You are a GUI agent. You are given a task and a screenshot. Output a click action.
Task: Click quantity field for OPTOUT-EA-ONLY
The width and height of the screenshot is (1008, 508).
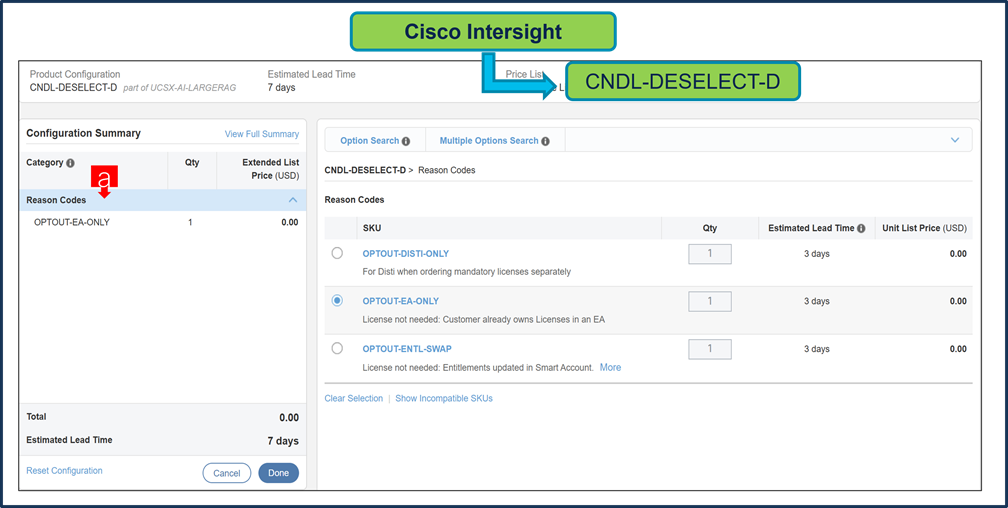click(x=710, y=301)
